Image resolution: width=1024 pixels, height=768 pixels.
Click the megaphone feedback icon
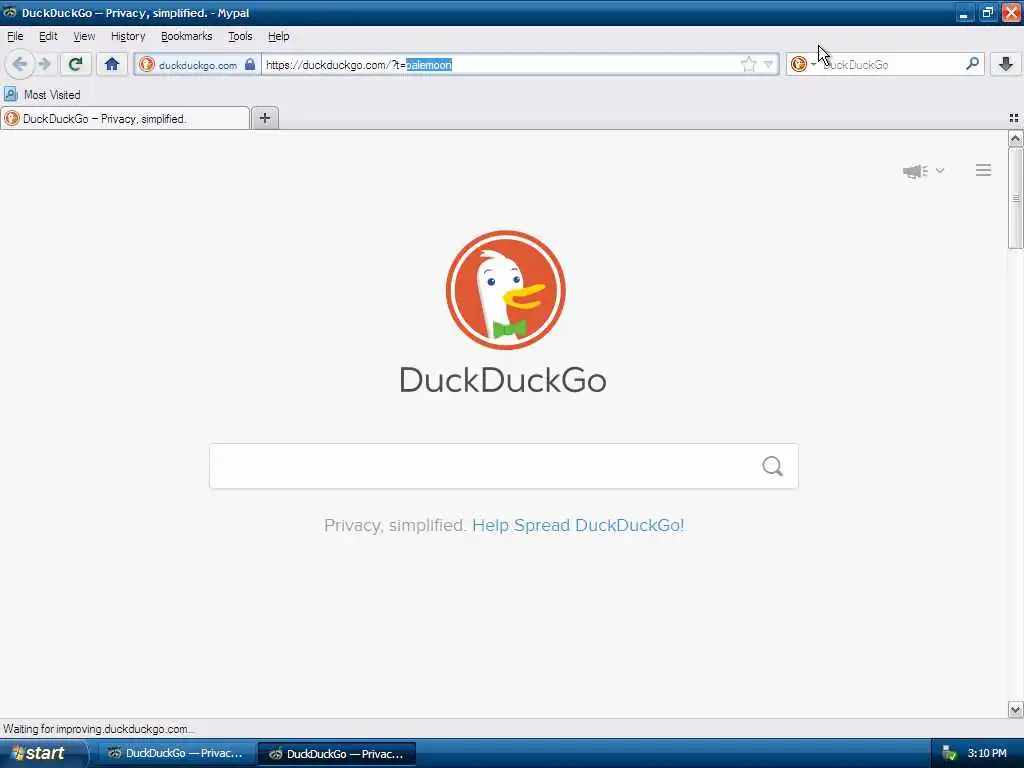915,171
